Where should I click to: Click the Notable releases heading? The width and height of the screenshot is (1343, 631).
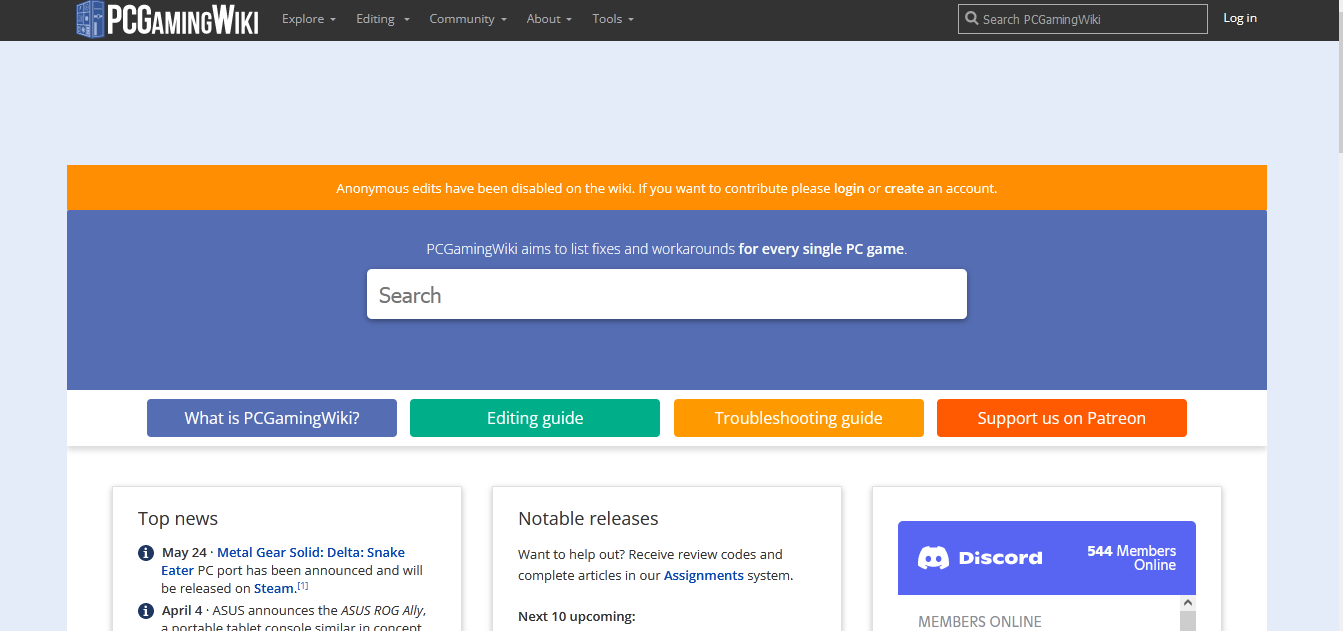click(x=588, y=518)
